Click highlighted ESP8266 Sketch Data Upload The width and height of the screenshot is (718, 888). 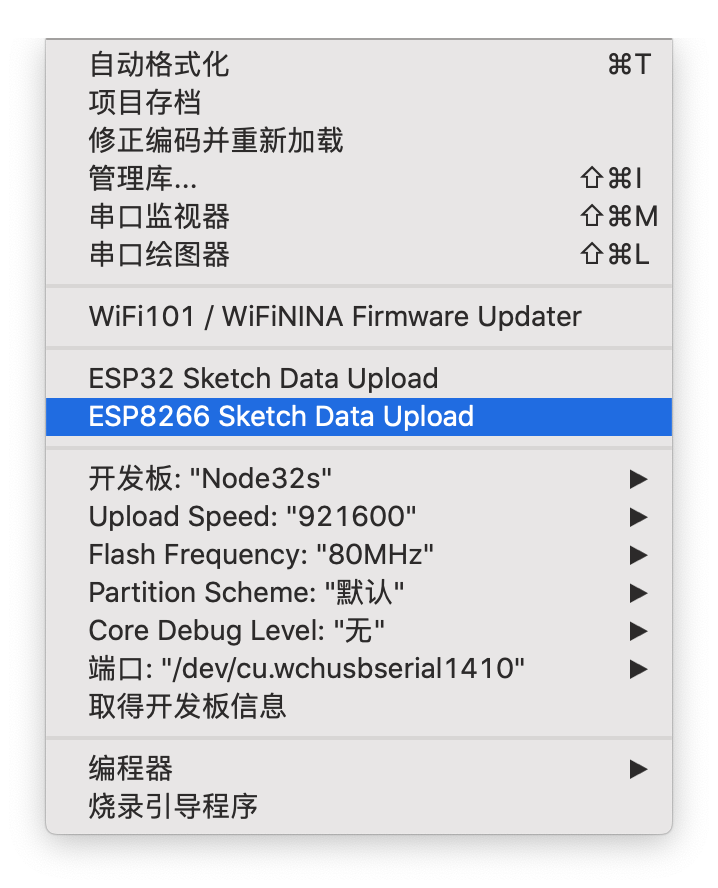(358, 416)
